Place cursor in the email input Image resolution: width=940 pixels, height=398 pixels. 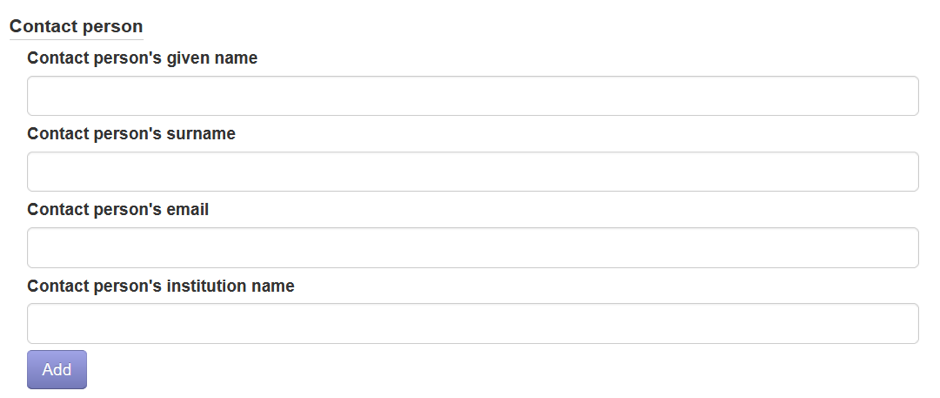pos(472,248)
